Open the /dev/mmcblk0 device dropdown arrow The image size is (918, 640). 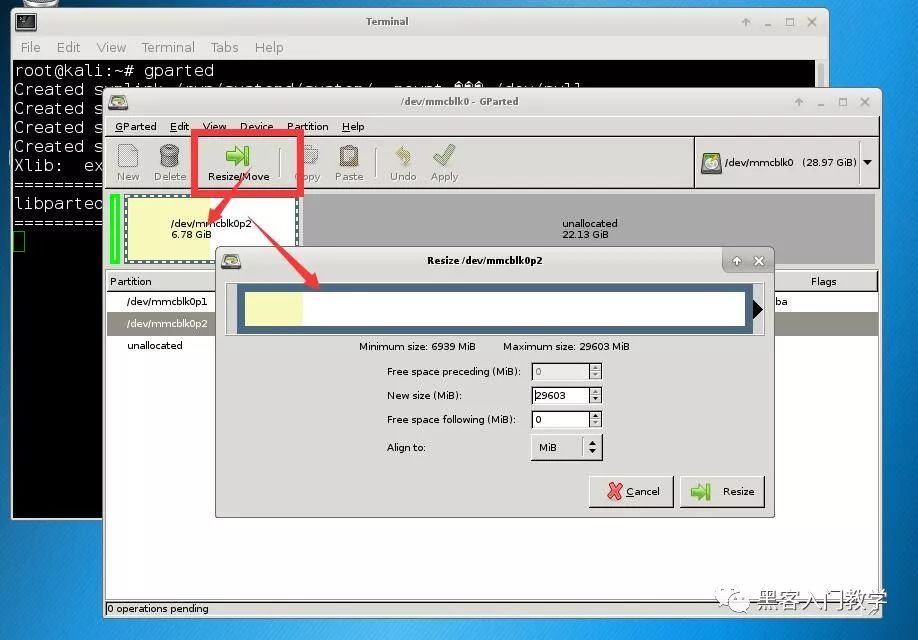click(868, 162)
